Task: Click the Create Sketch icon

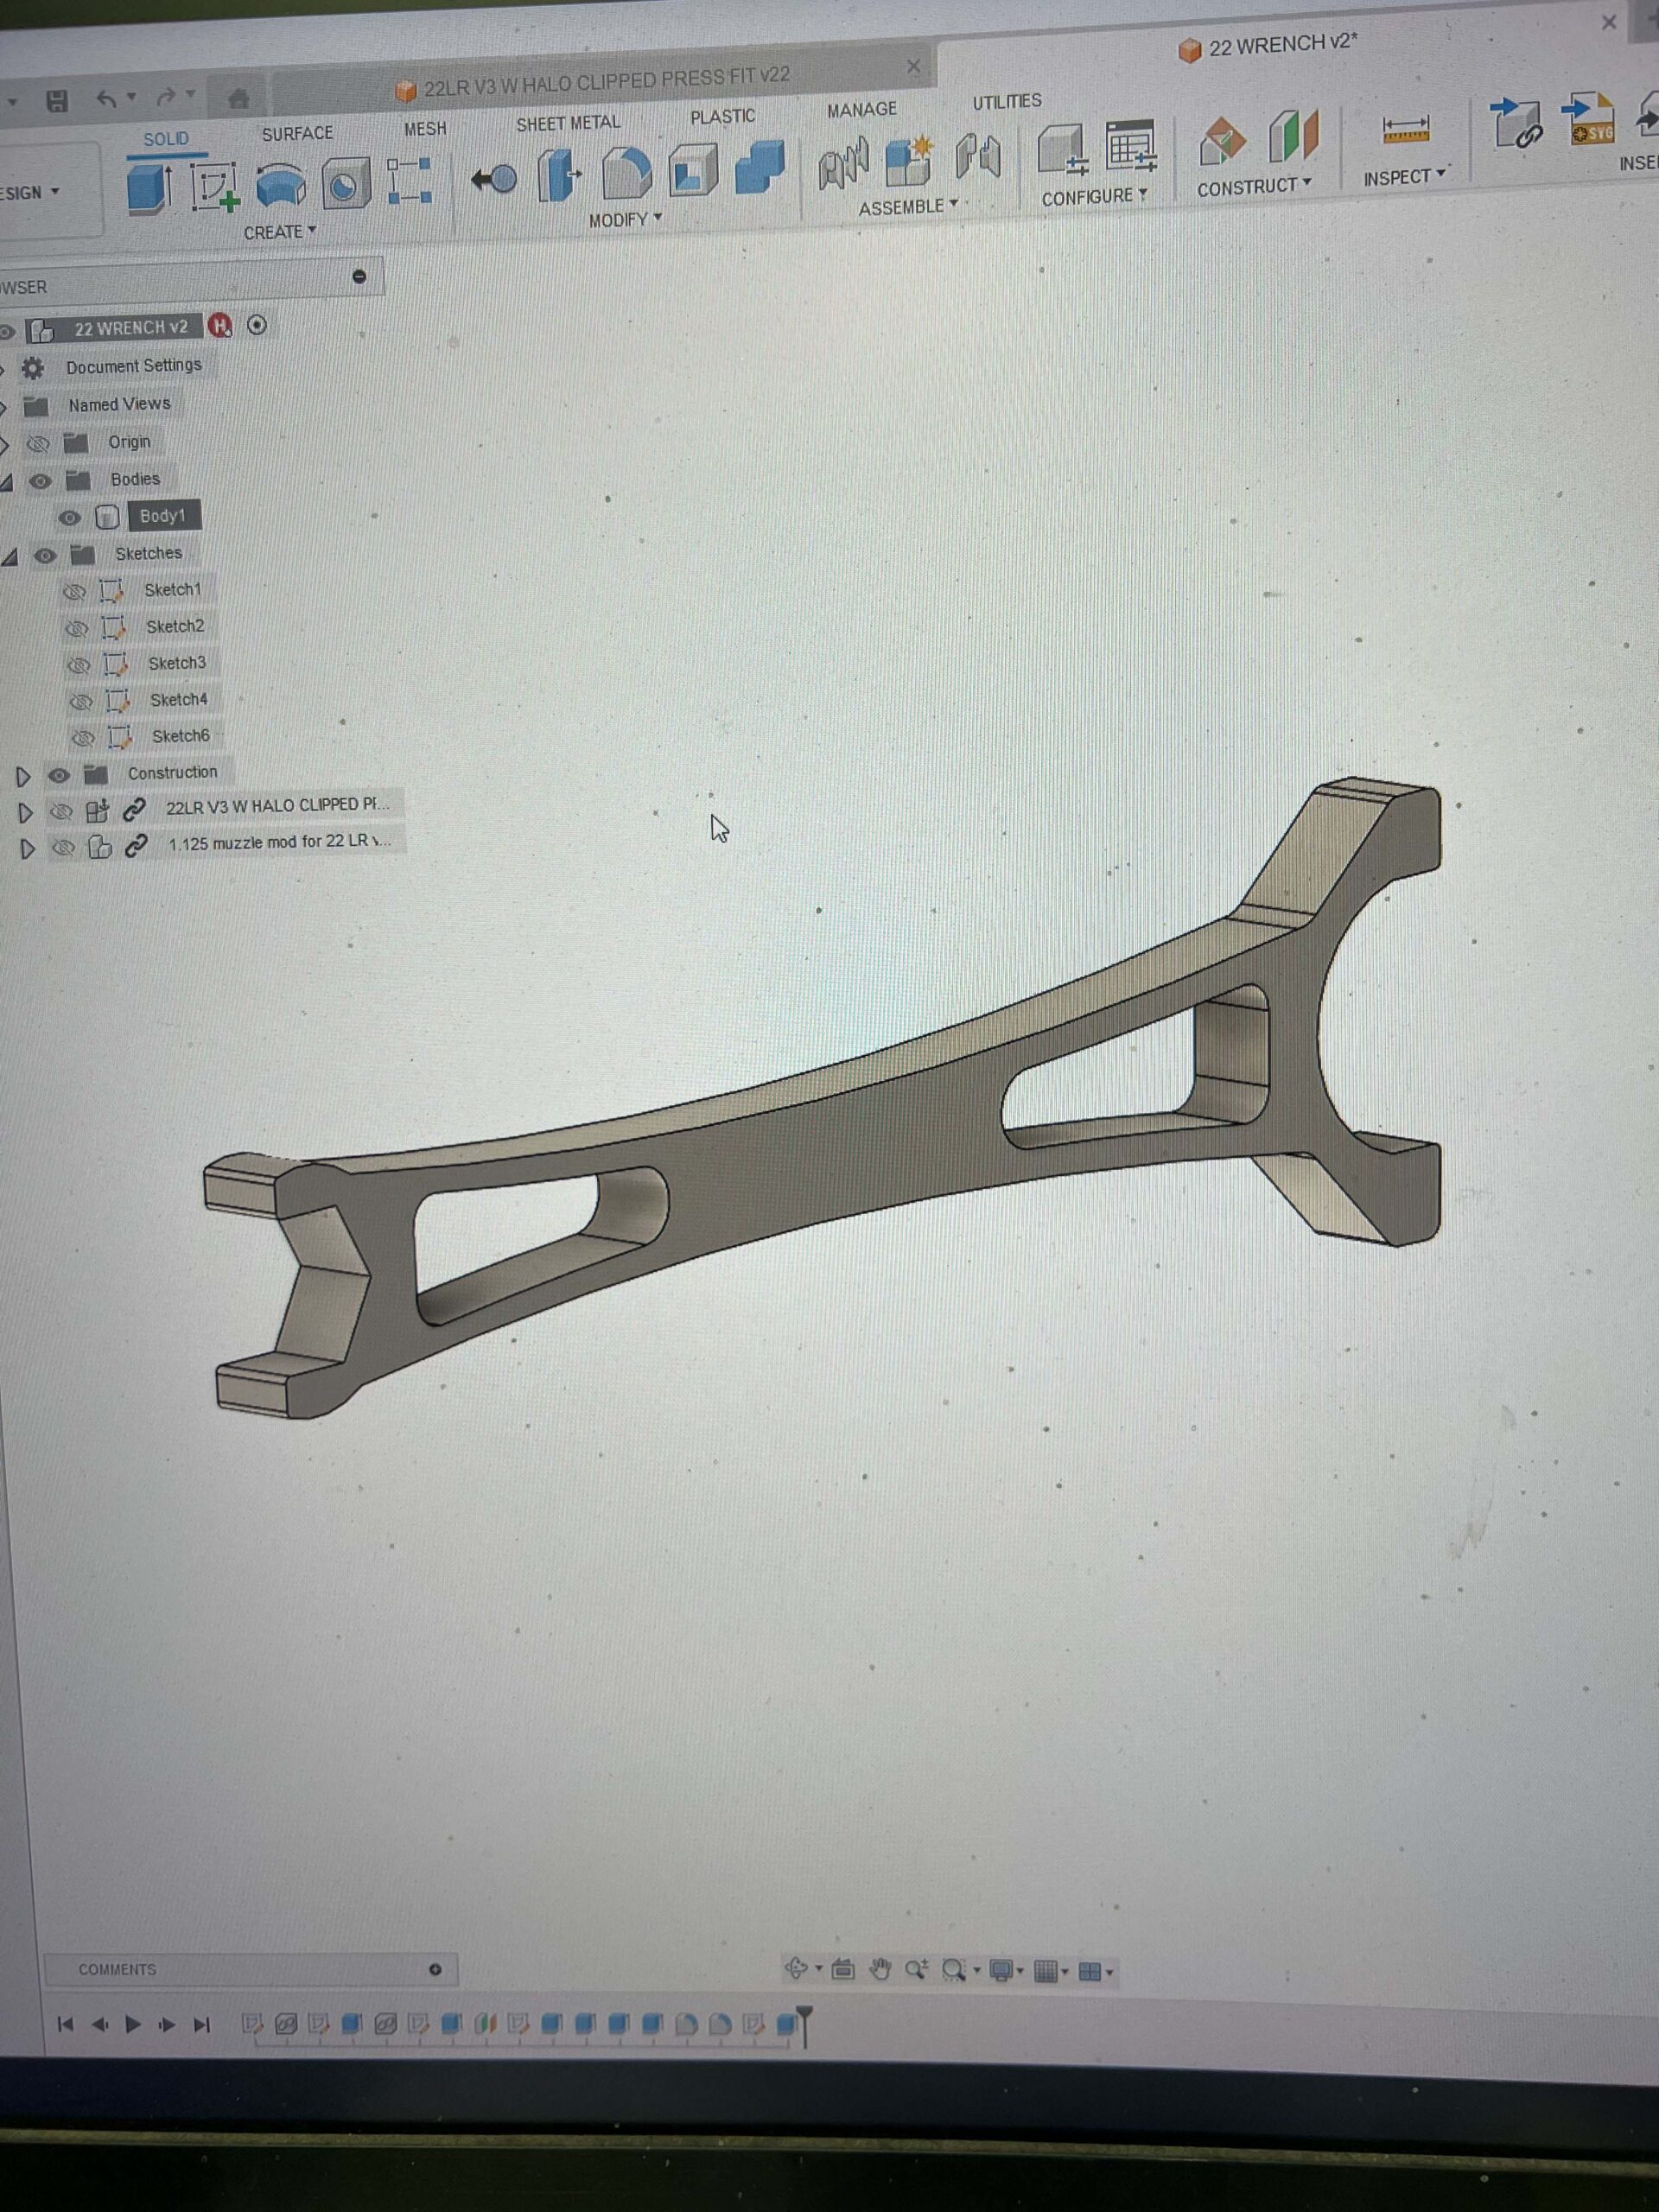Action: click(215, 187)
